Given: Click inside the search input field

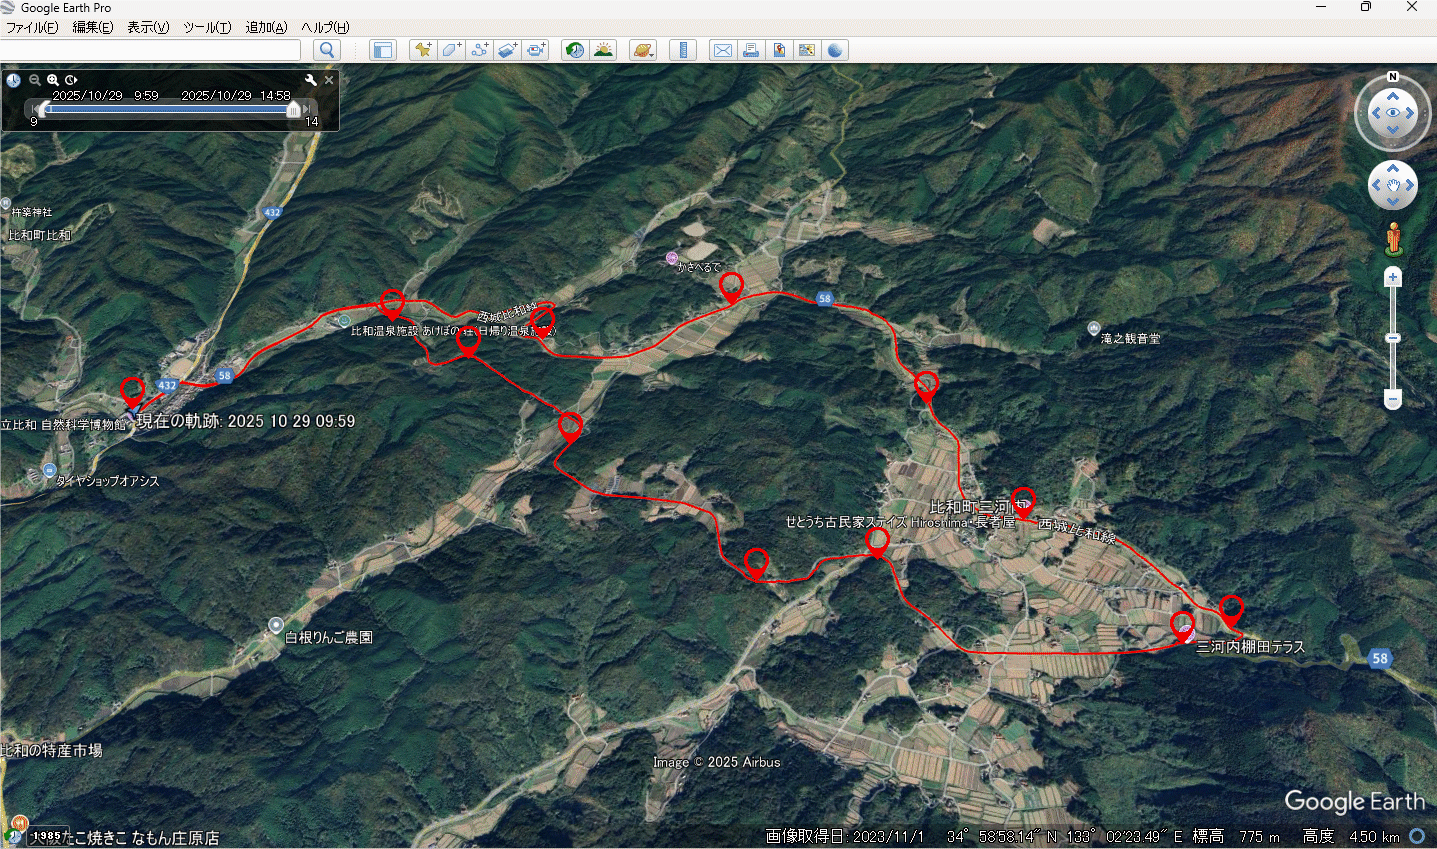Looking at the screenshot, I should coord(150,50).
